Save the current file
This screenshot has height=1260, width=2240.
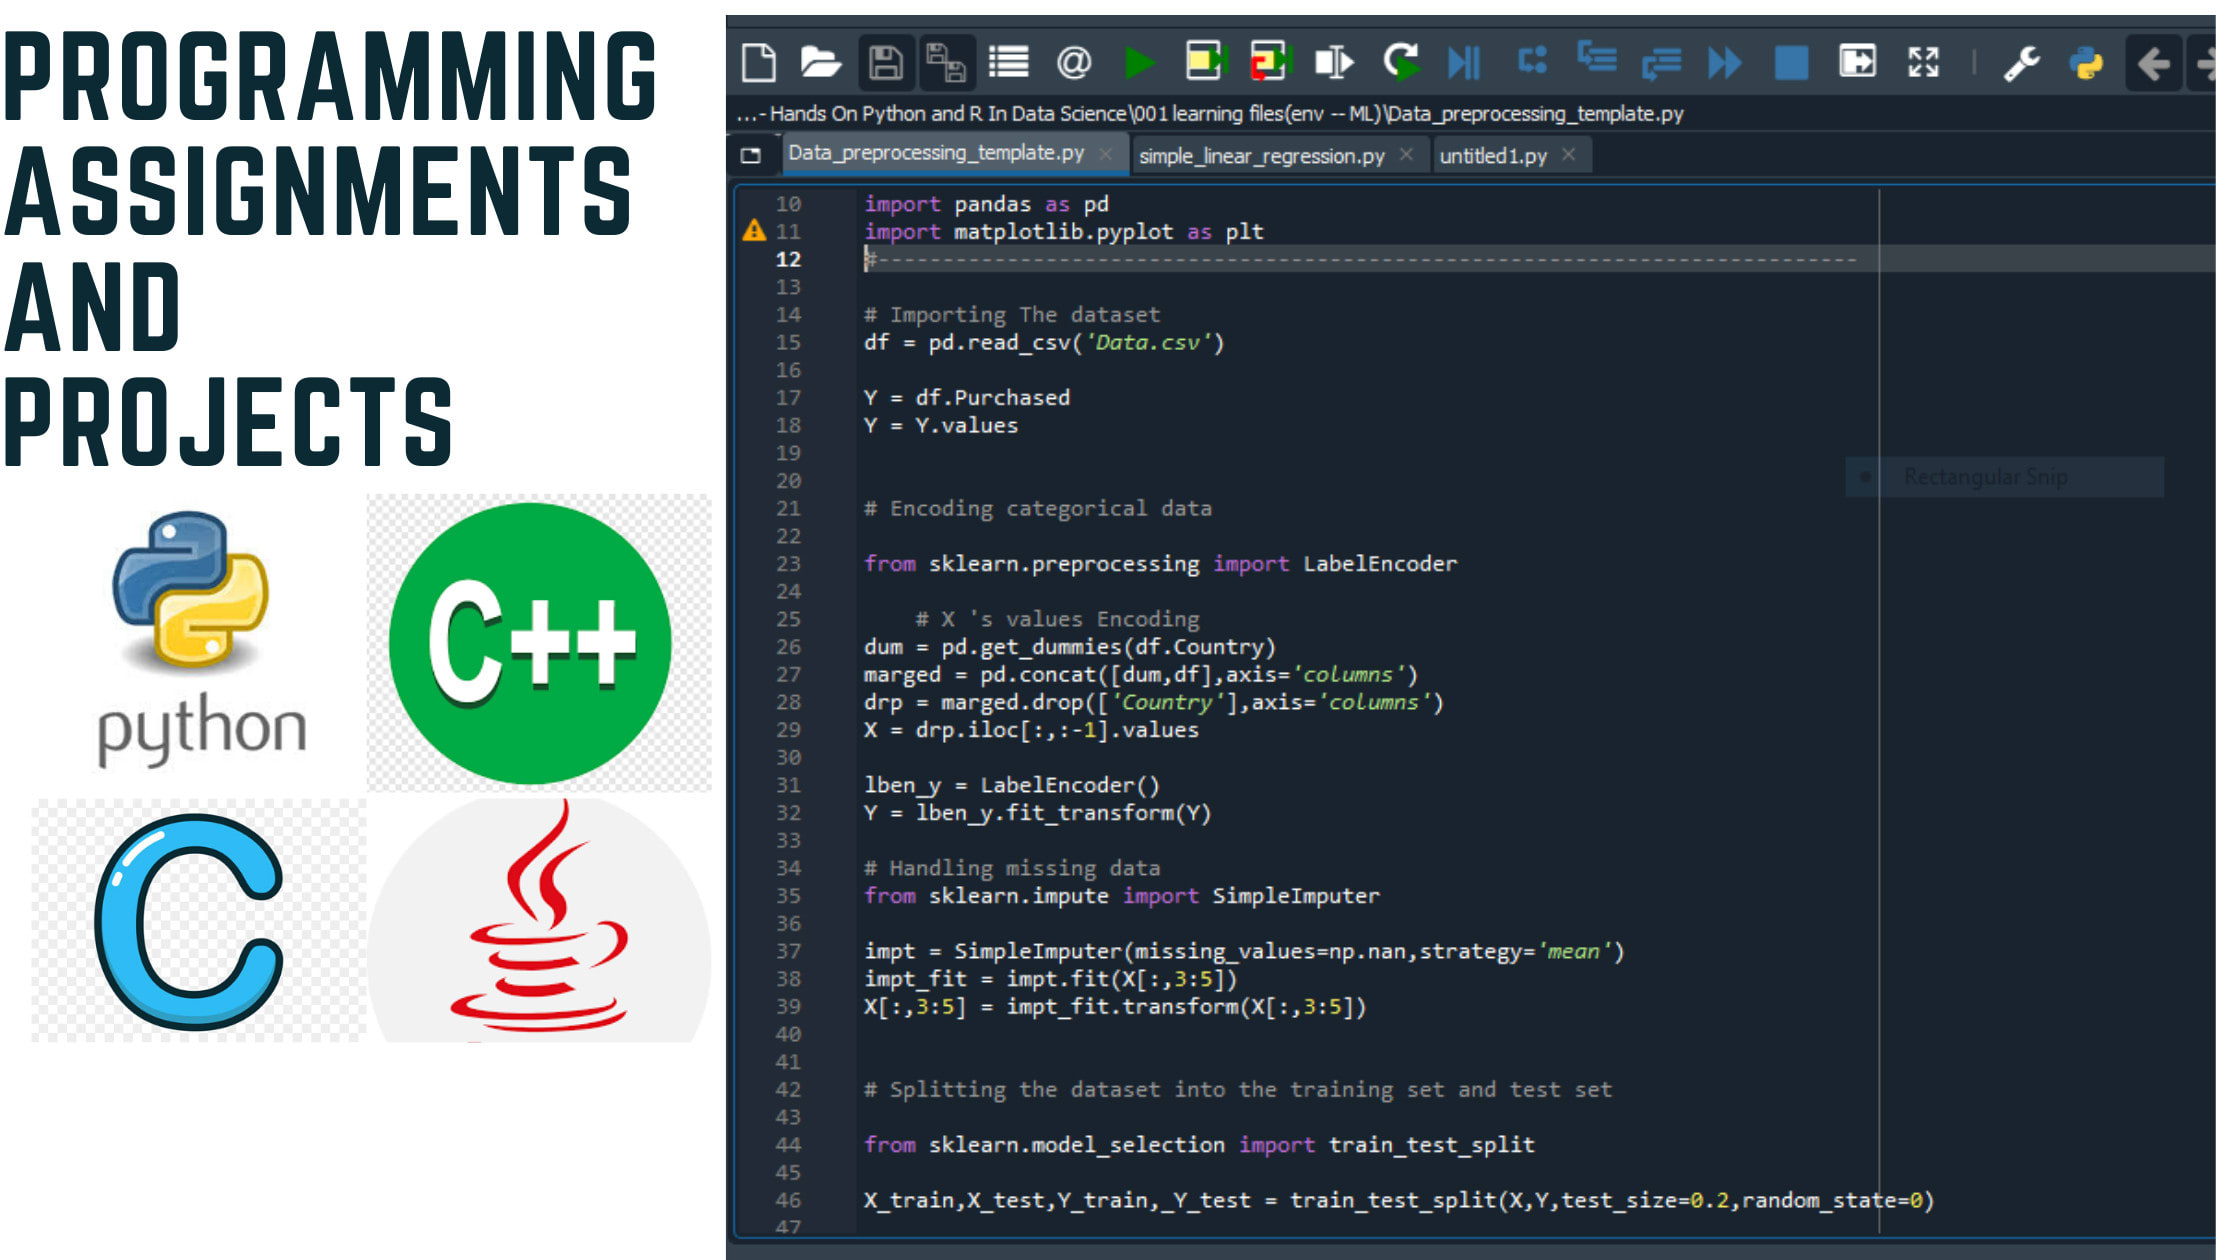[x=885, y=62]
